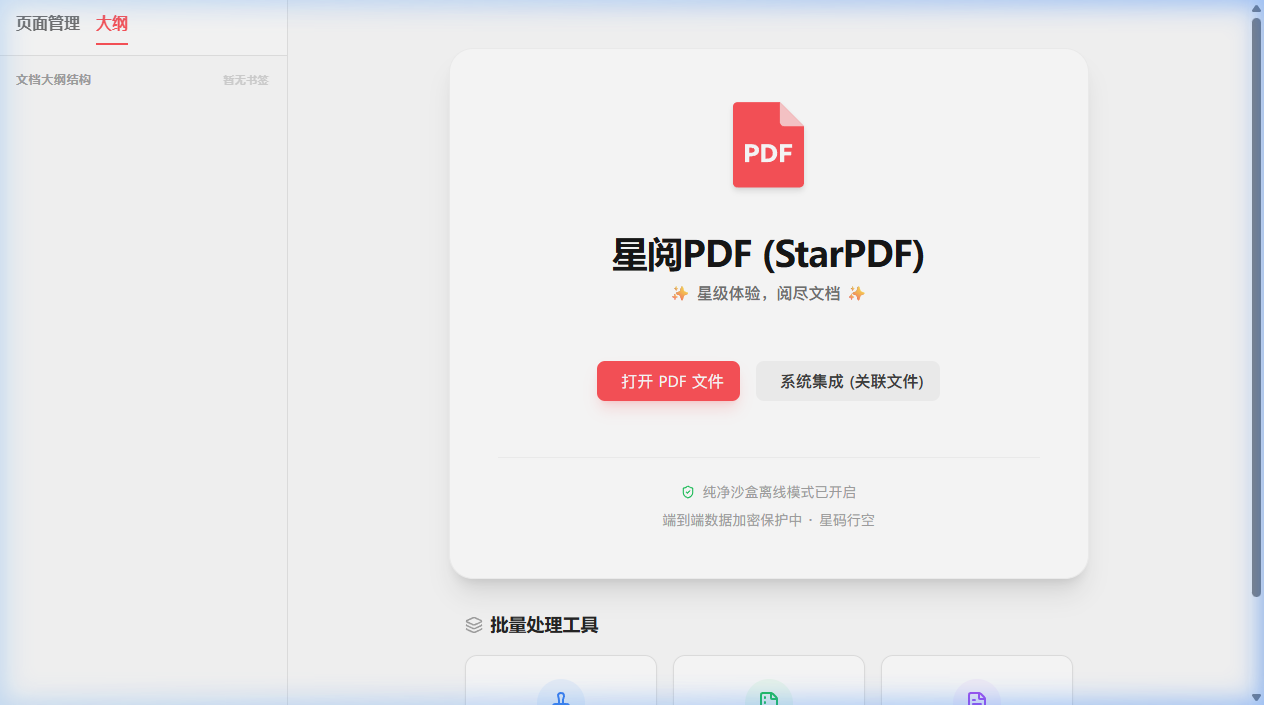Image resolution: width=1264 pixels, height=705 pixels.
Task: Click the 打开 PDF 文件 button
Action: (x=668, y=381)
